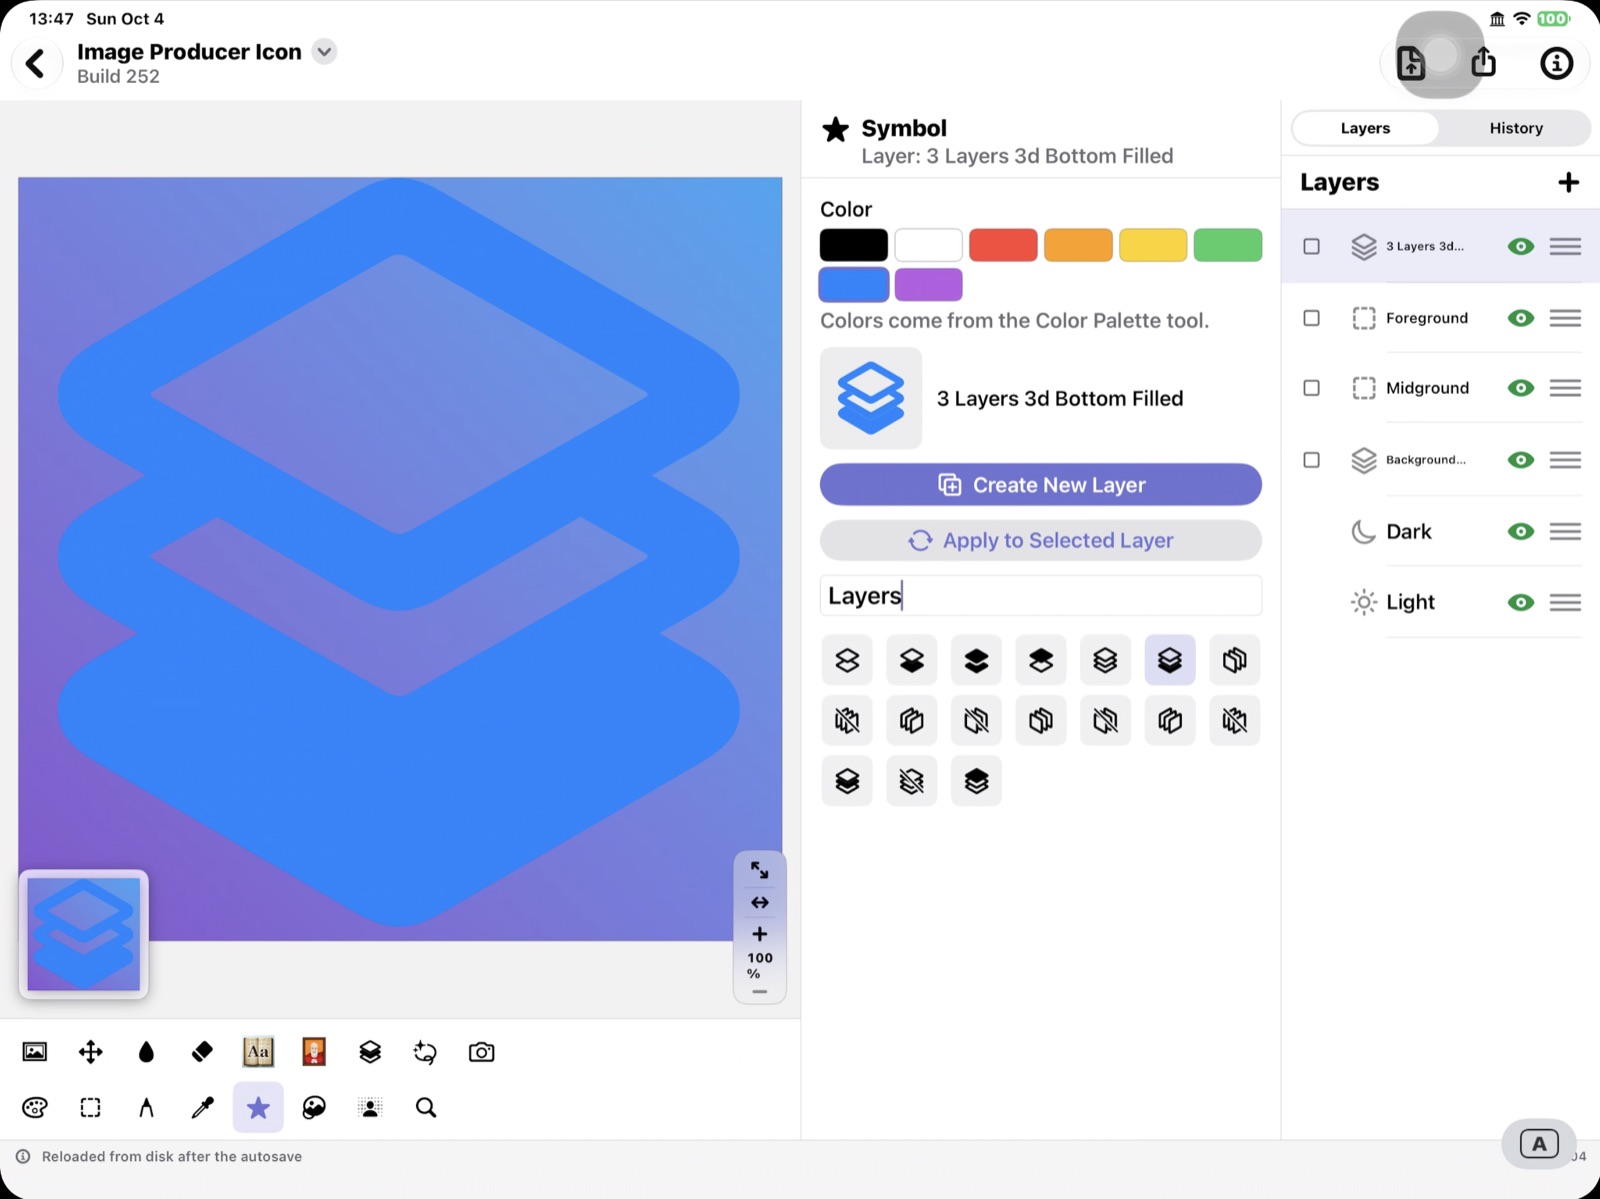
Task: Choose the dashed selection rectangle tool
Action: [x=90, y=1107]
